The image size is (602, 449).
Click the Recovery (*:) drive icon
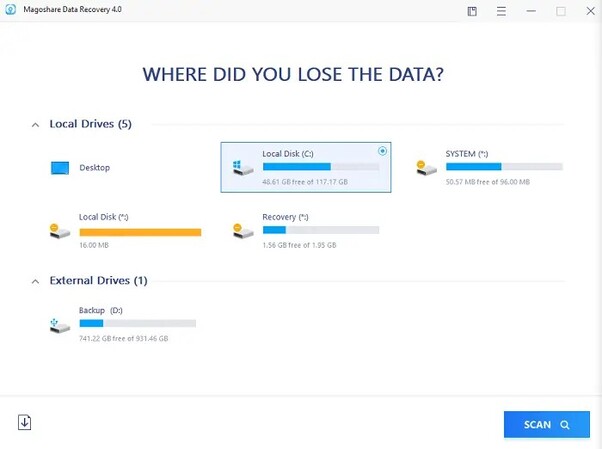pos(242,231)
